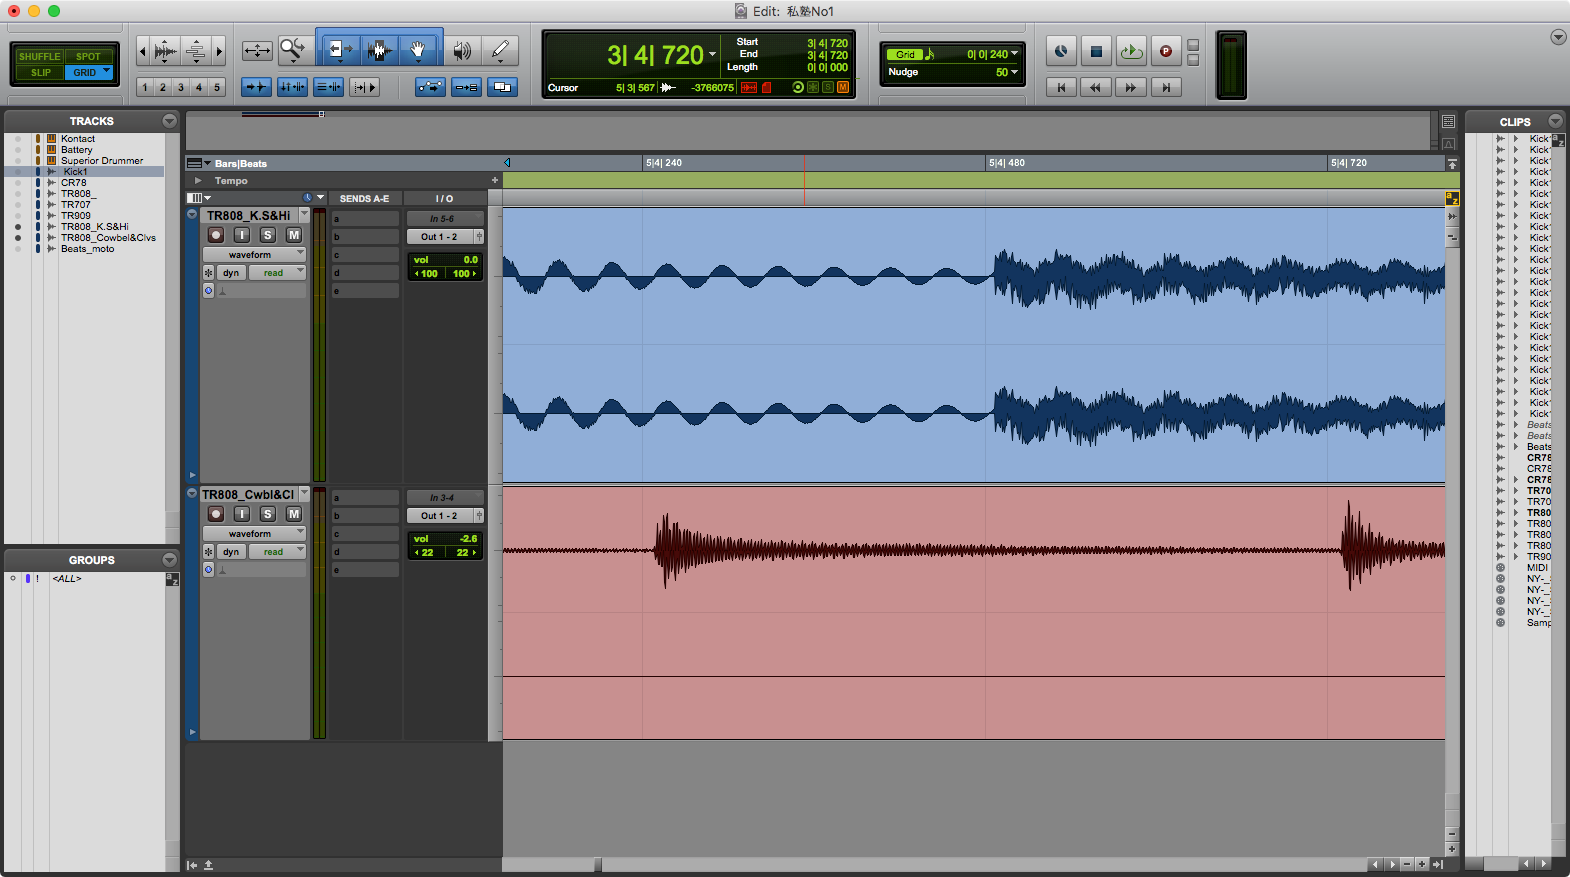Select TR909 in Tracks list

(x=75, y=216)
